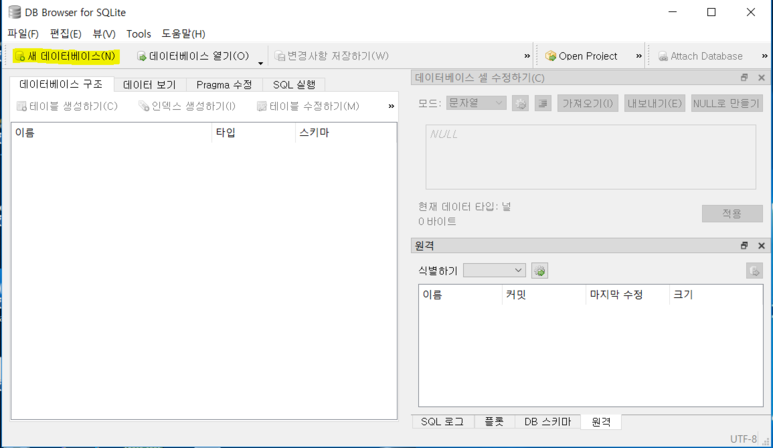
Task: Switch to the 데이터 보기 tab
Action: [149, 85]
